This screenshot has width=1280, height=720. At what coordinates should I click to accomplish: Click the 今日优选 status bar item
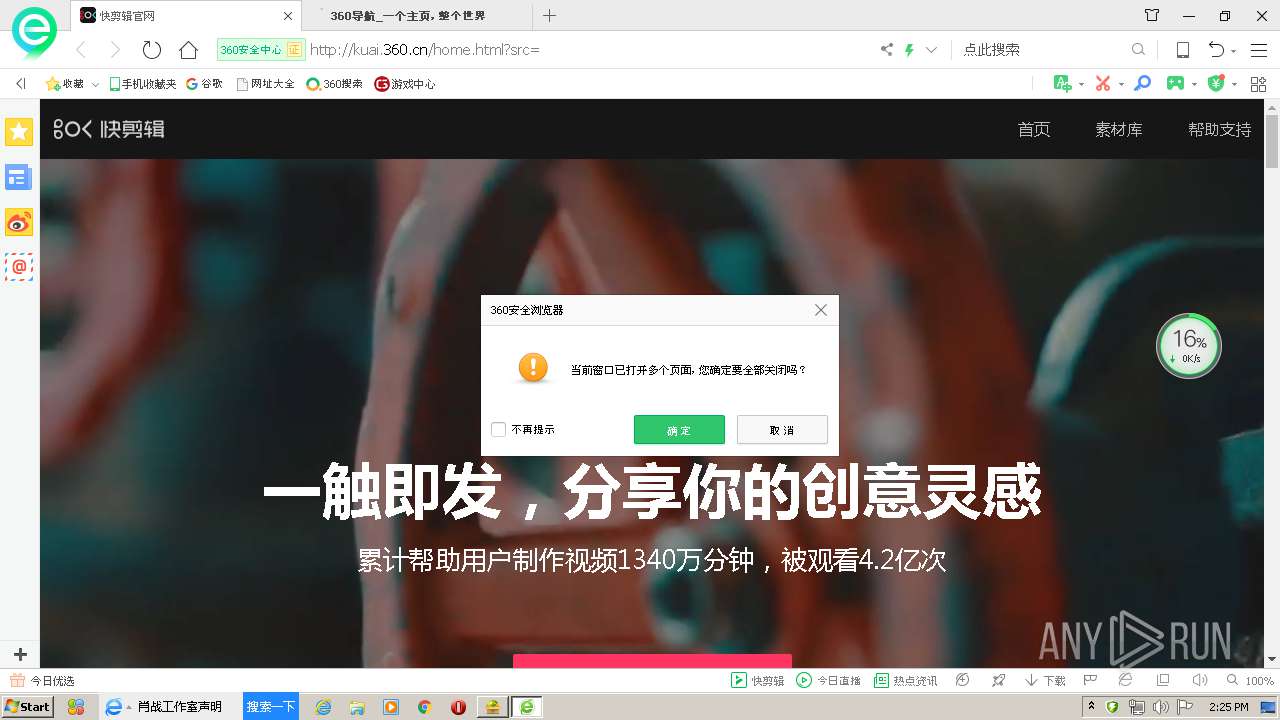42,680
